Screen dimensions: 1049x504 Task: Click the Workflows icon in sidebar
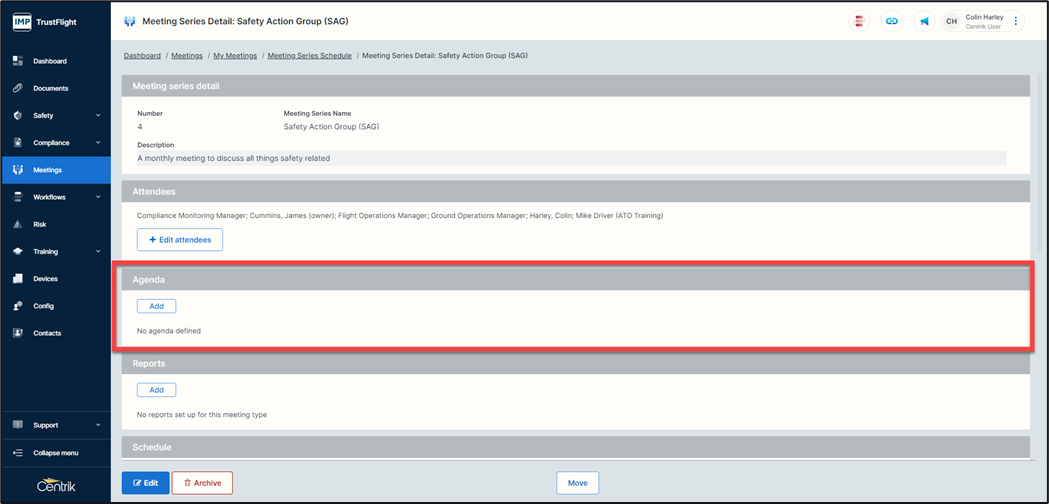point(18,197)
